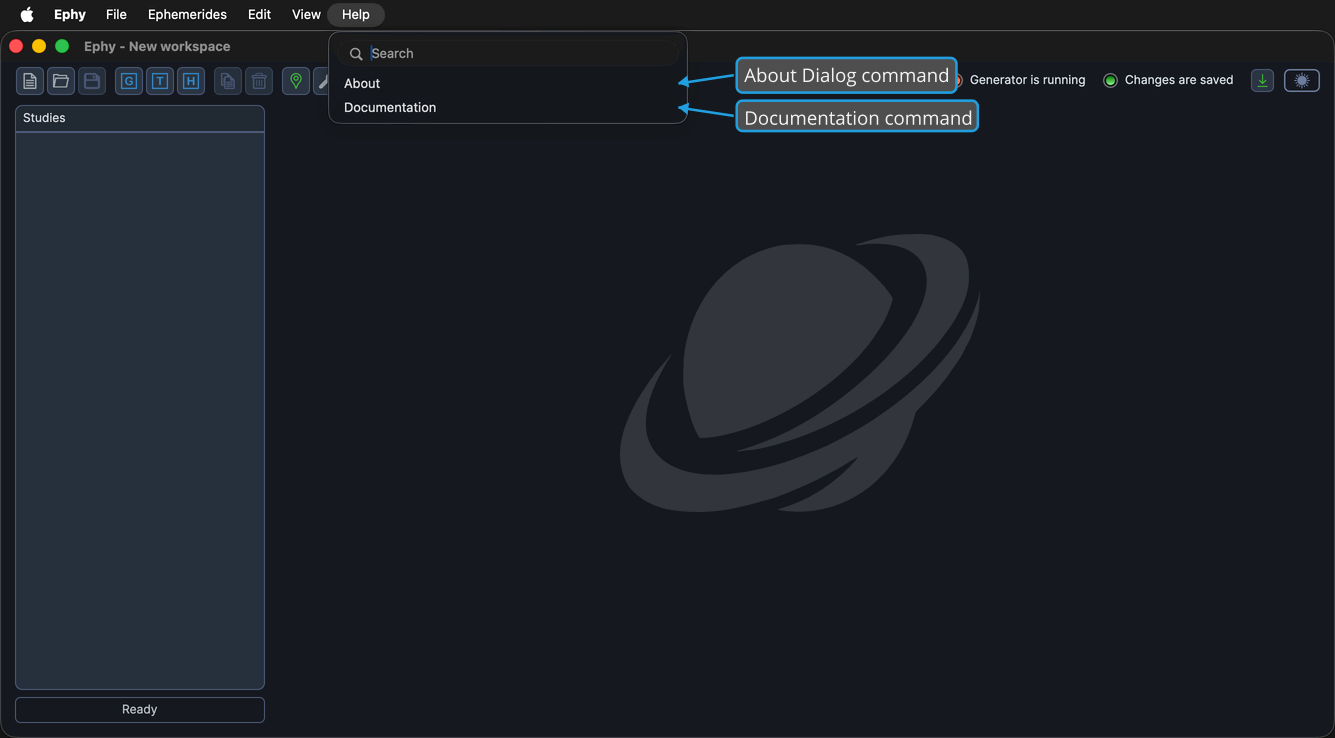Click the floppy disk save icon
Viewport: 1335px width, 738px height.
[92, 81]
